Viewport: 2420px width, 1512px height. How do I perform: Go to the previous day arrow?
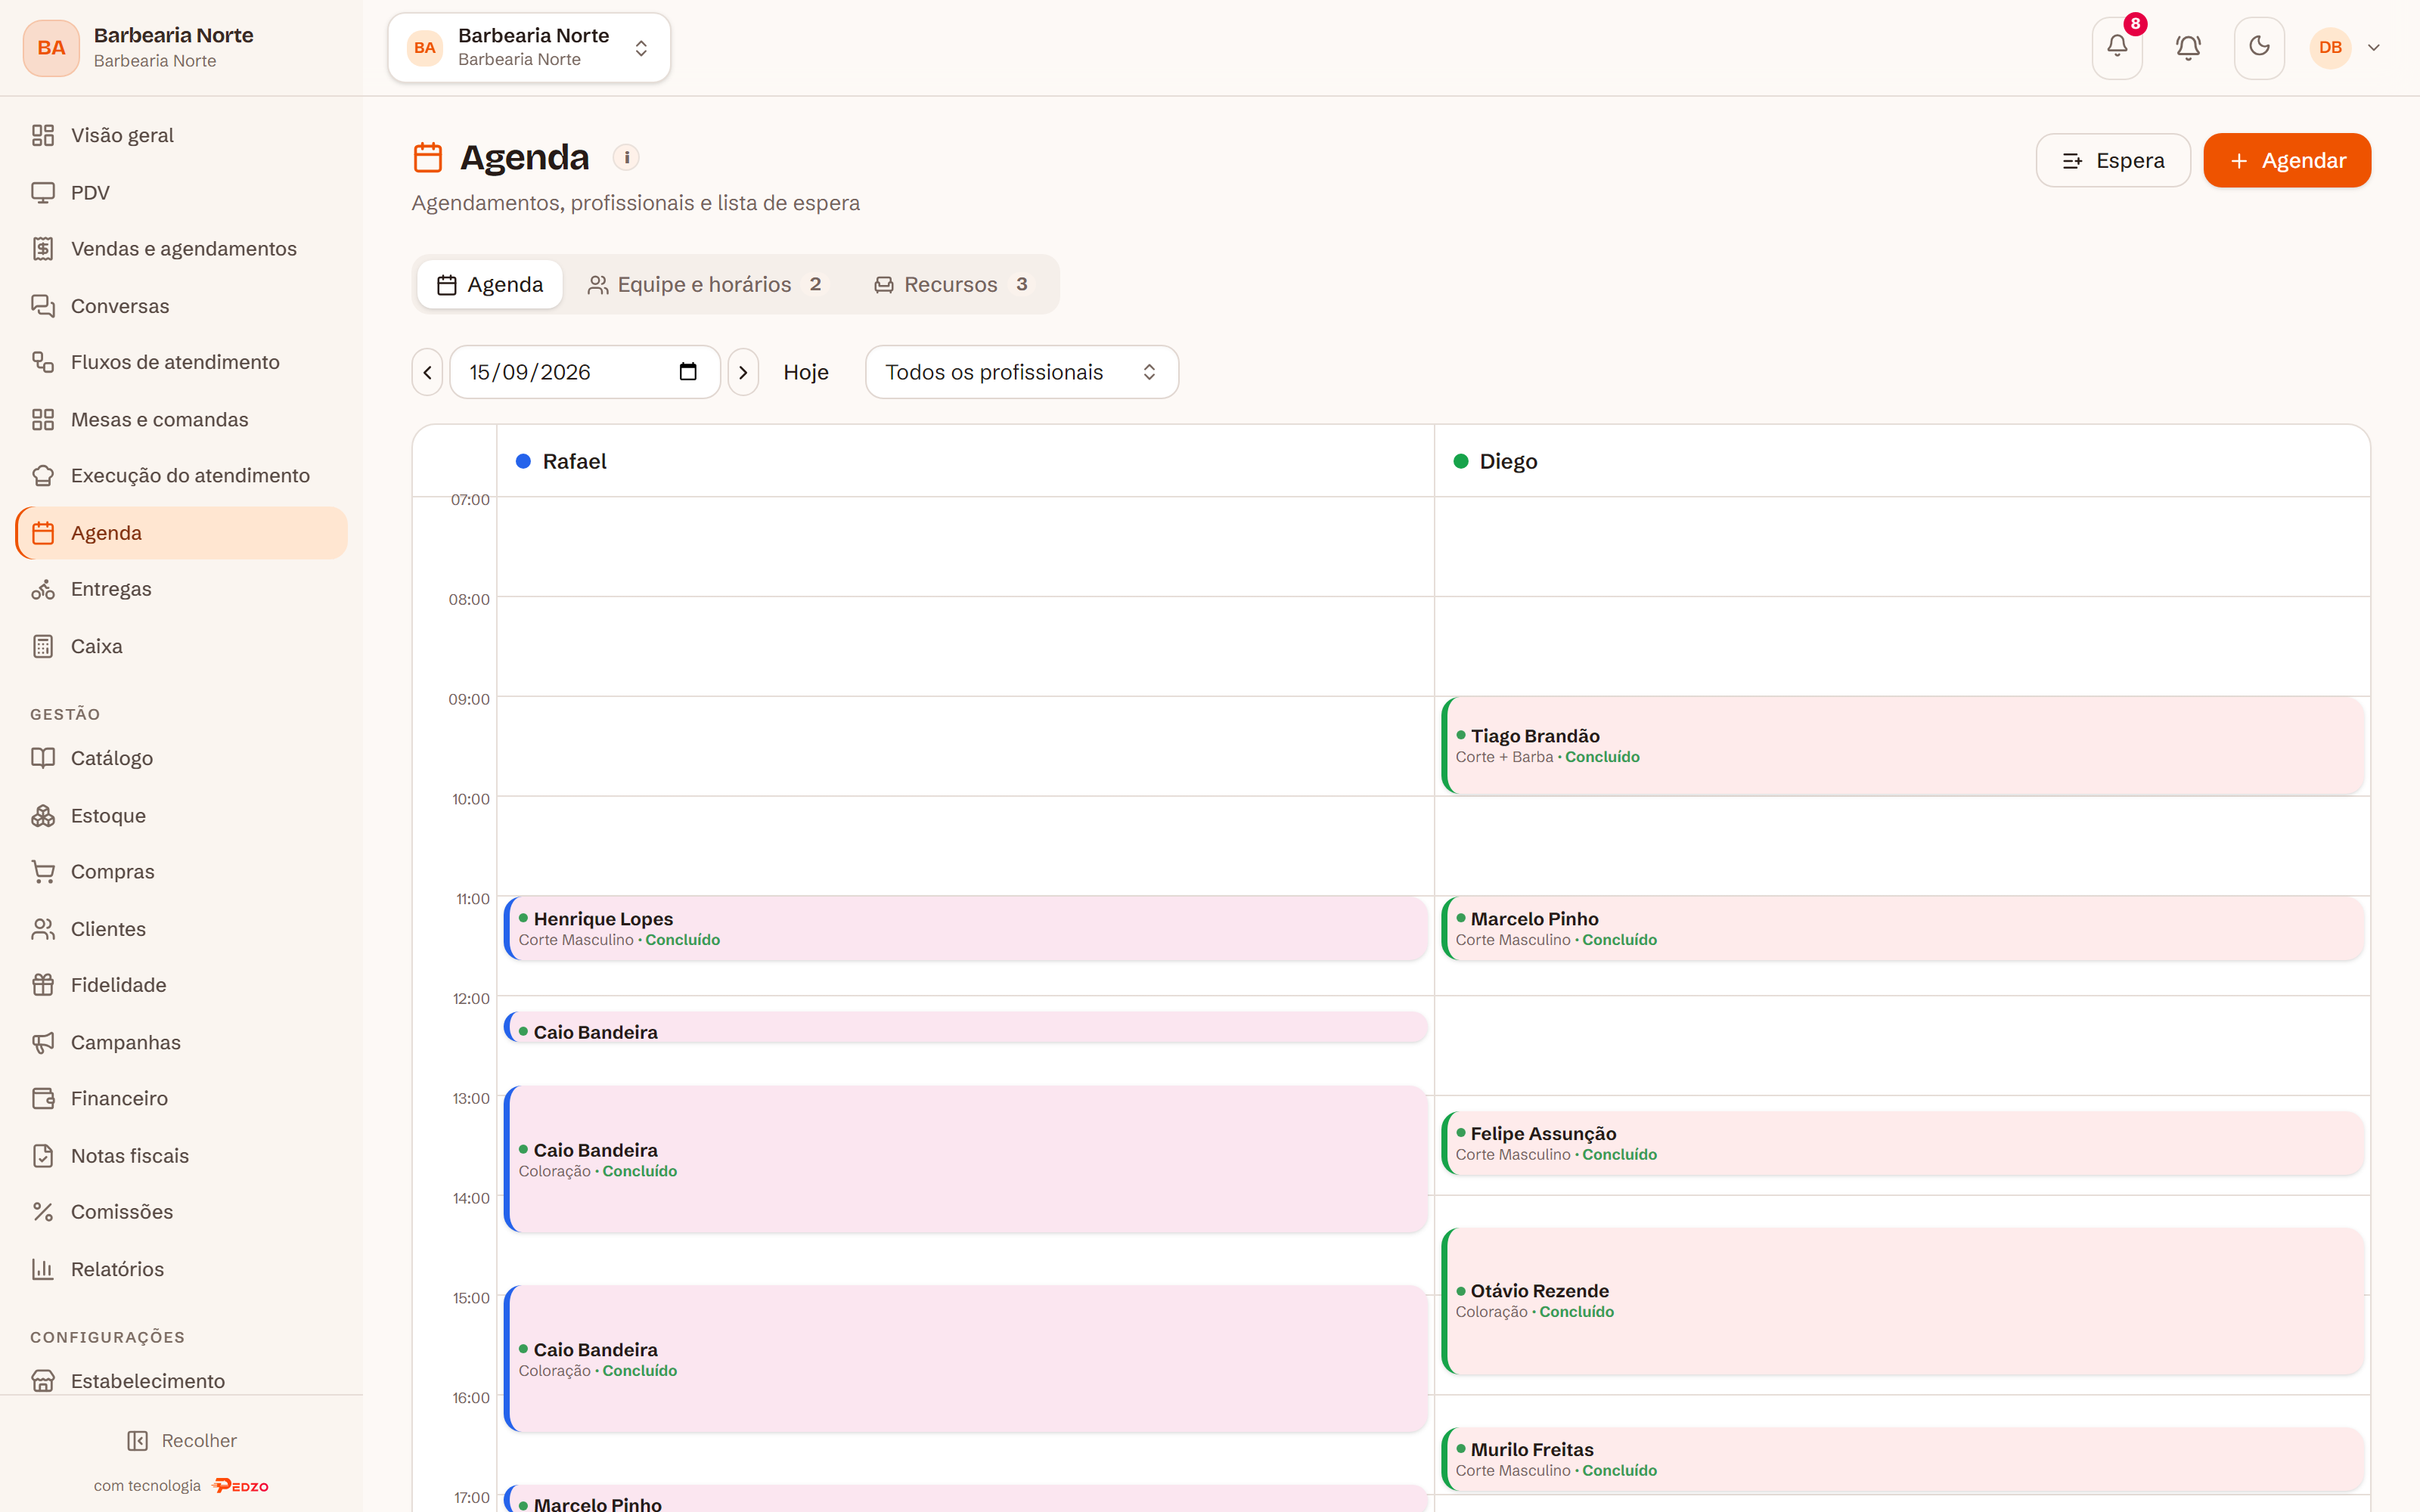click(x=427, y=372)
